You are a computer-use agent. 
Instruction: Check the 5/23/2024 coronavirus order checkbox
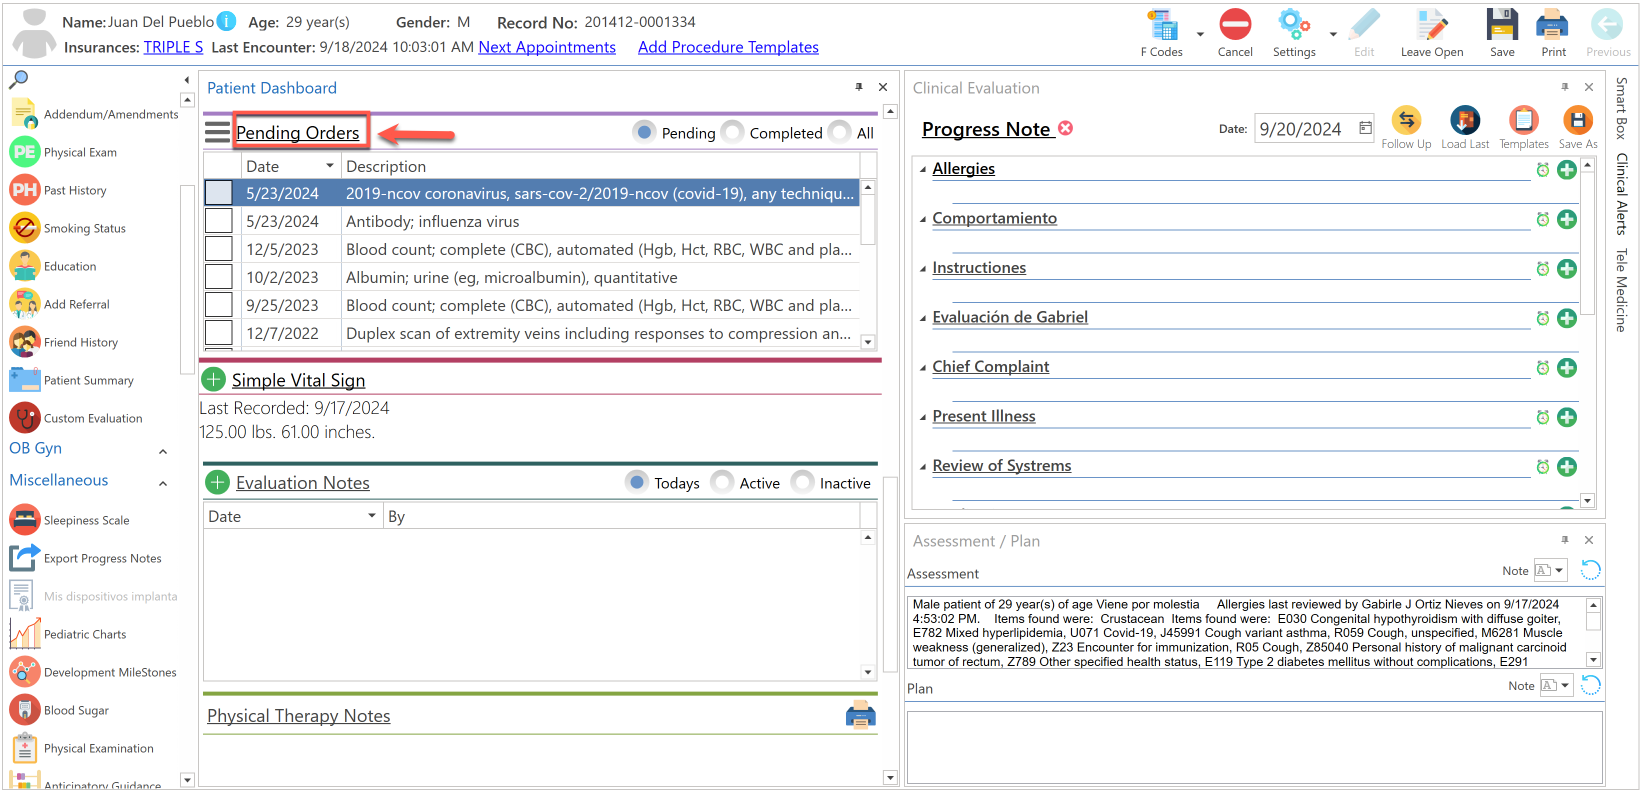point(219,193)
